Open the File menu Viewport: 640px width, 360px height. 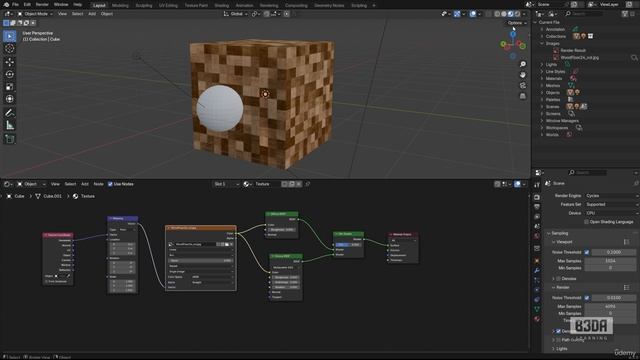(x=15, y=4)
